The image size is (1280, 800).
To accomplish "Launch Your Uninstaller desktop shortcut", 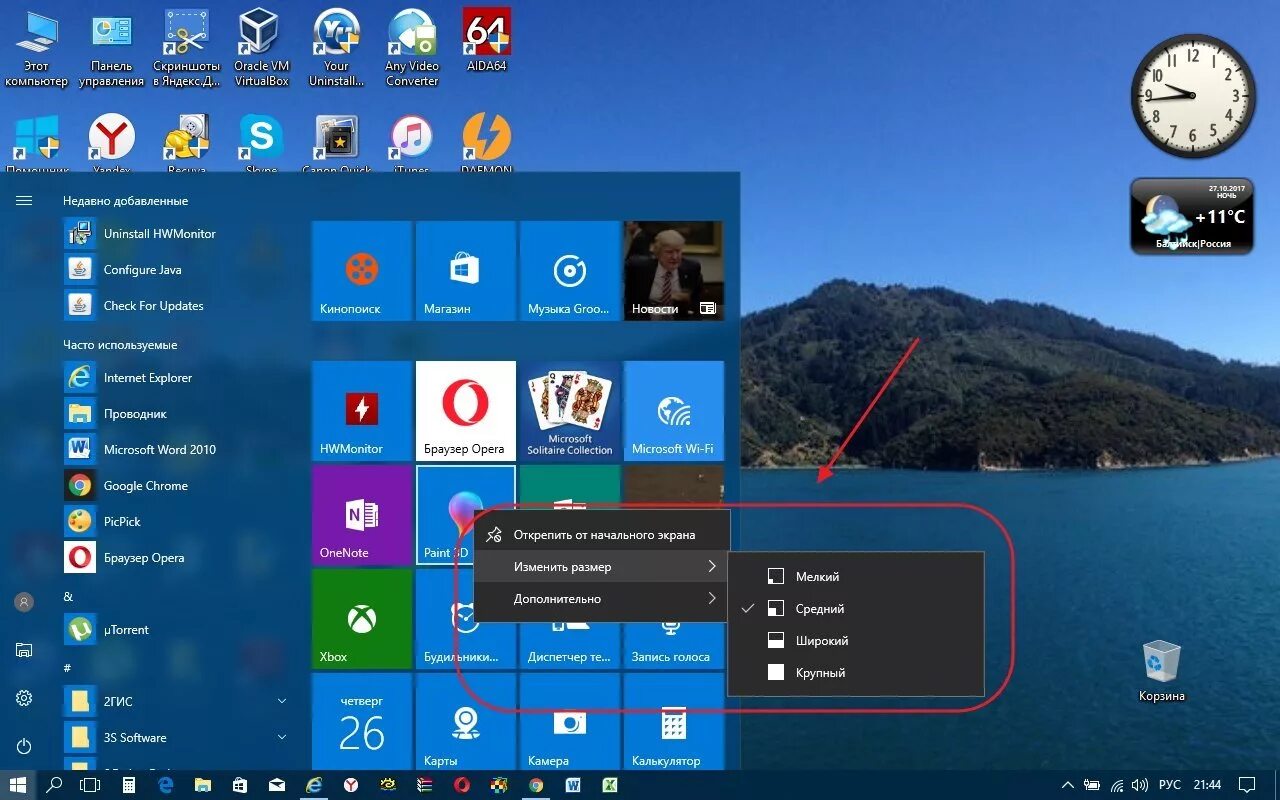I will click(x=336, y=48).
